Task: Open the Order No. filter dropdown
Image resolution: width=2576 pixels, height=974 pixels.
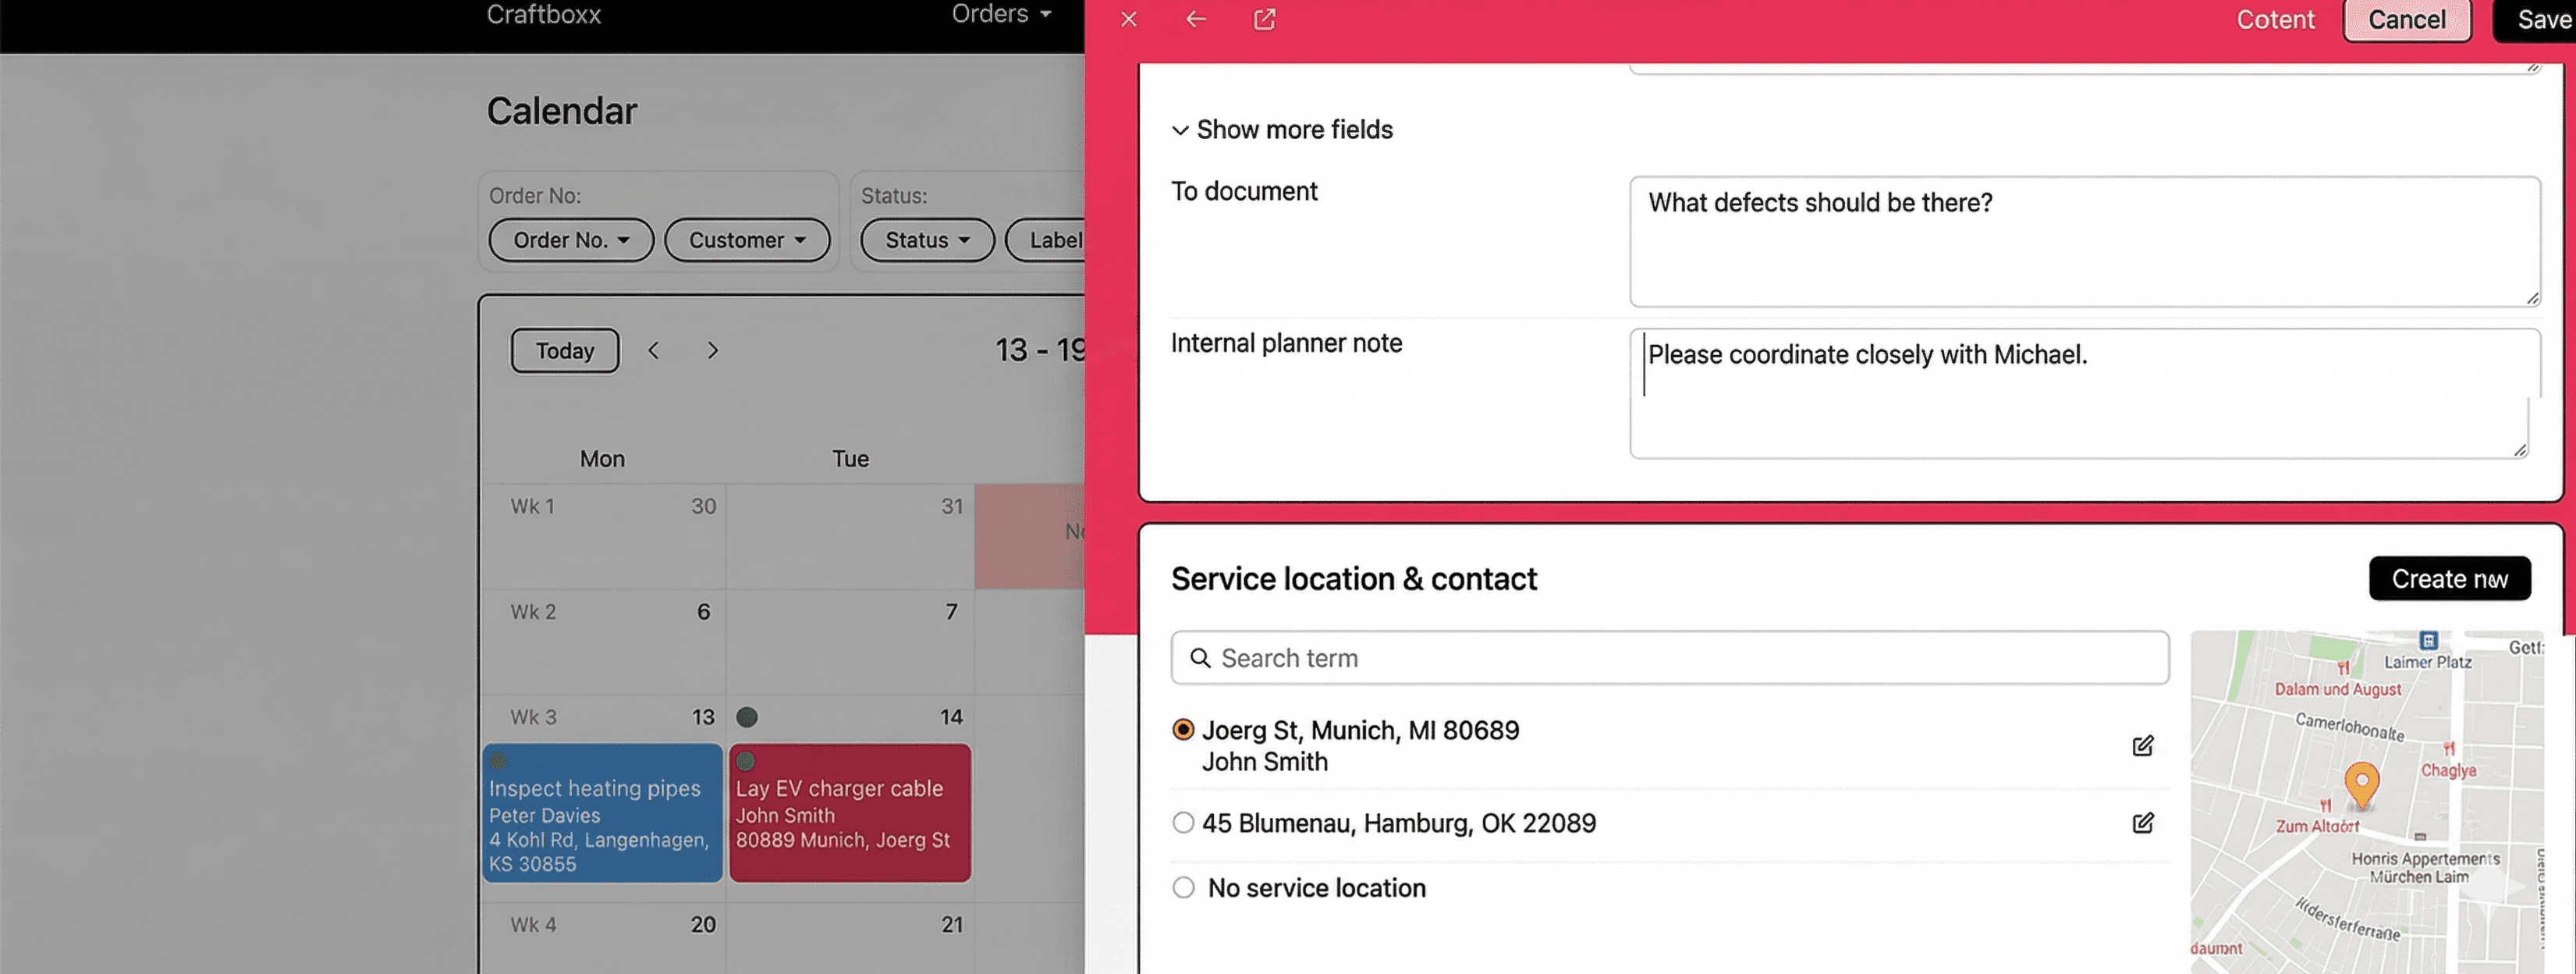Action: click(x=571, y=240)
